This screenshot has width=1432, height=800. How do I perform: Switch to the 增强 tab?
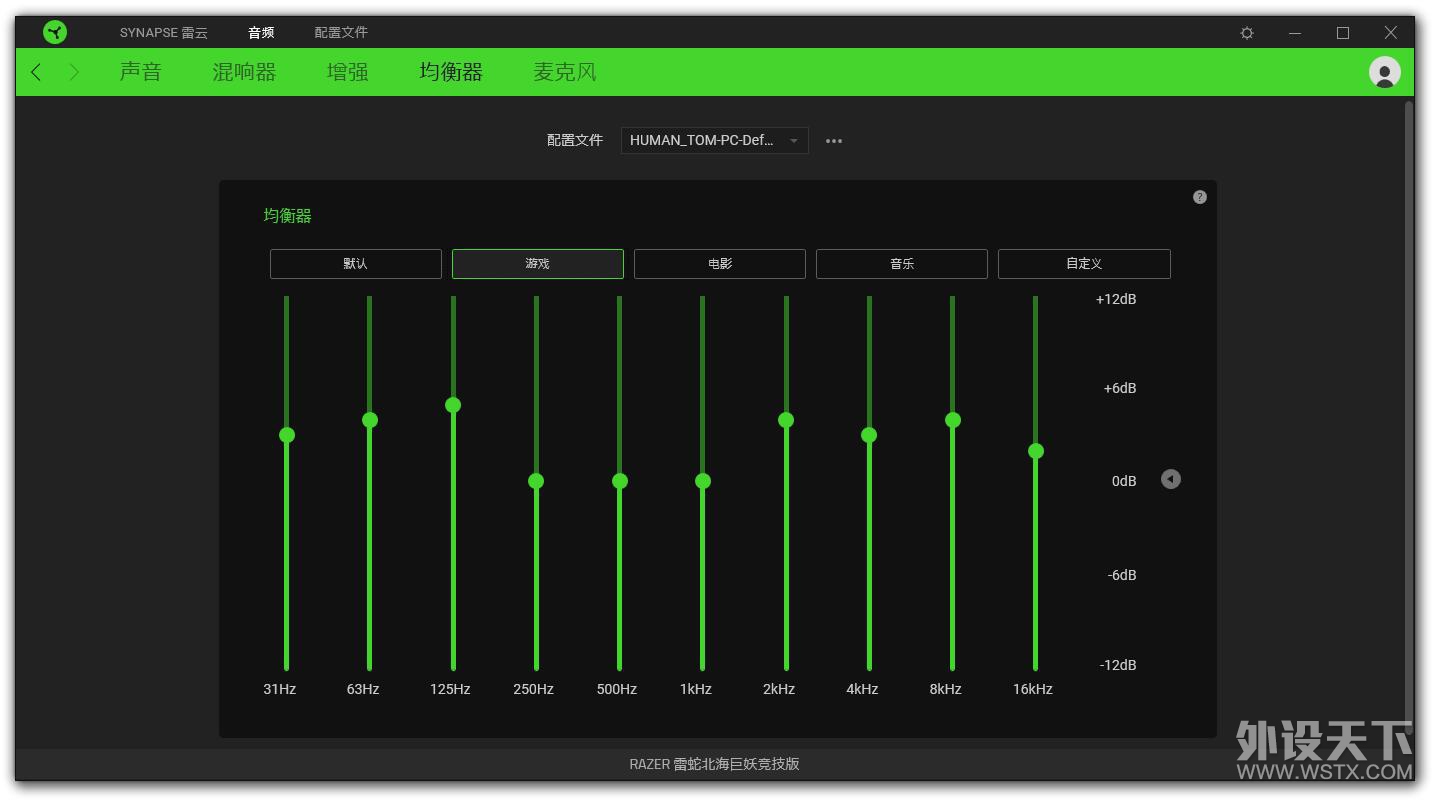pos(348,72)
